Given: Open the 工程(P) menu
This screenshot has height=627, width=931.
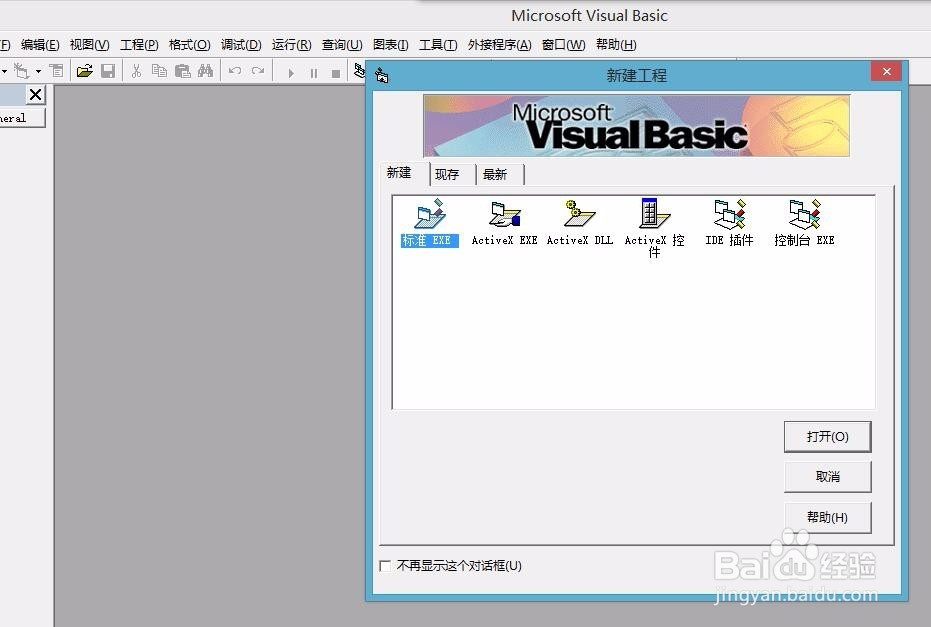Looking at the screenshot, I should coord(139,45).
